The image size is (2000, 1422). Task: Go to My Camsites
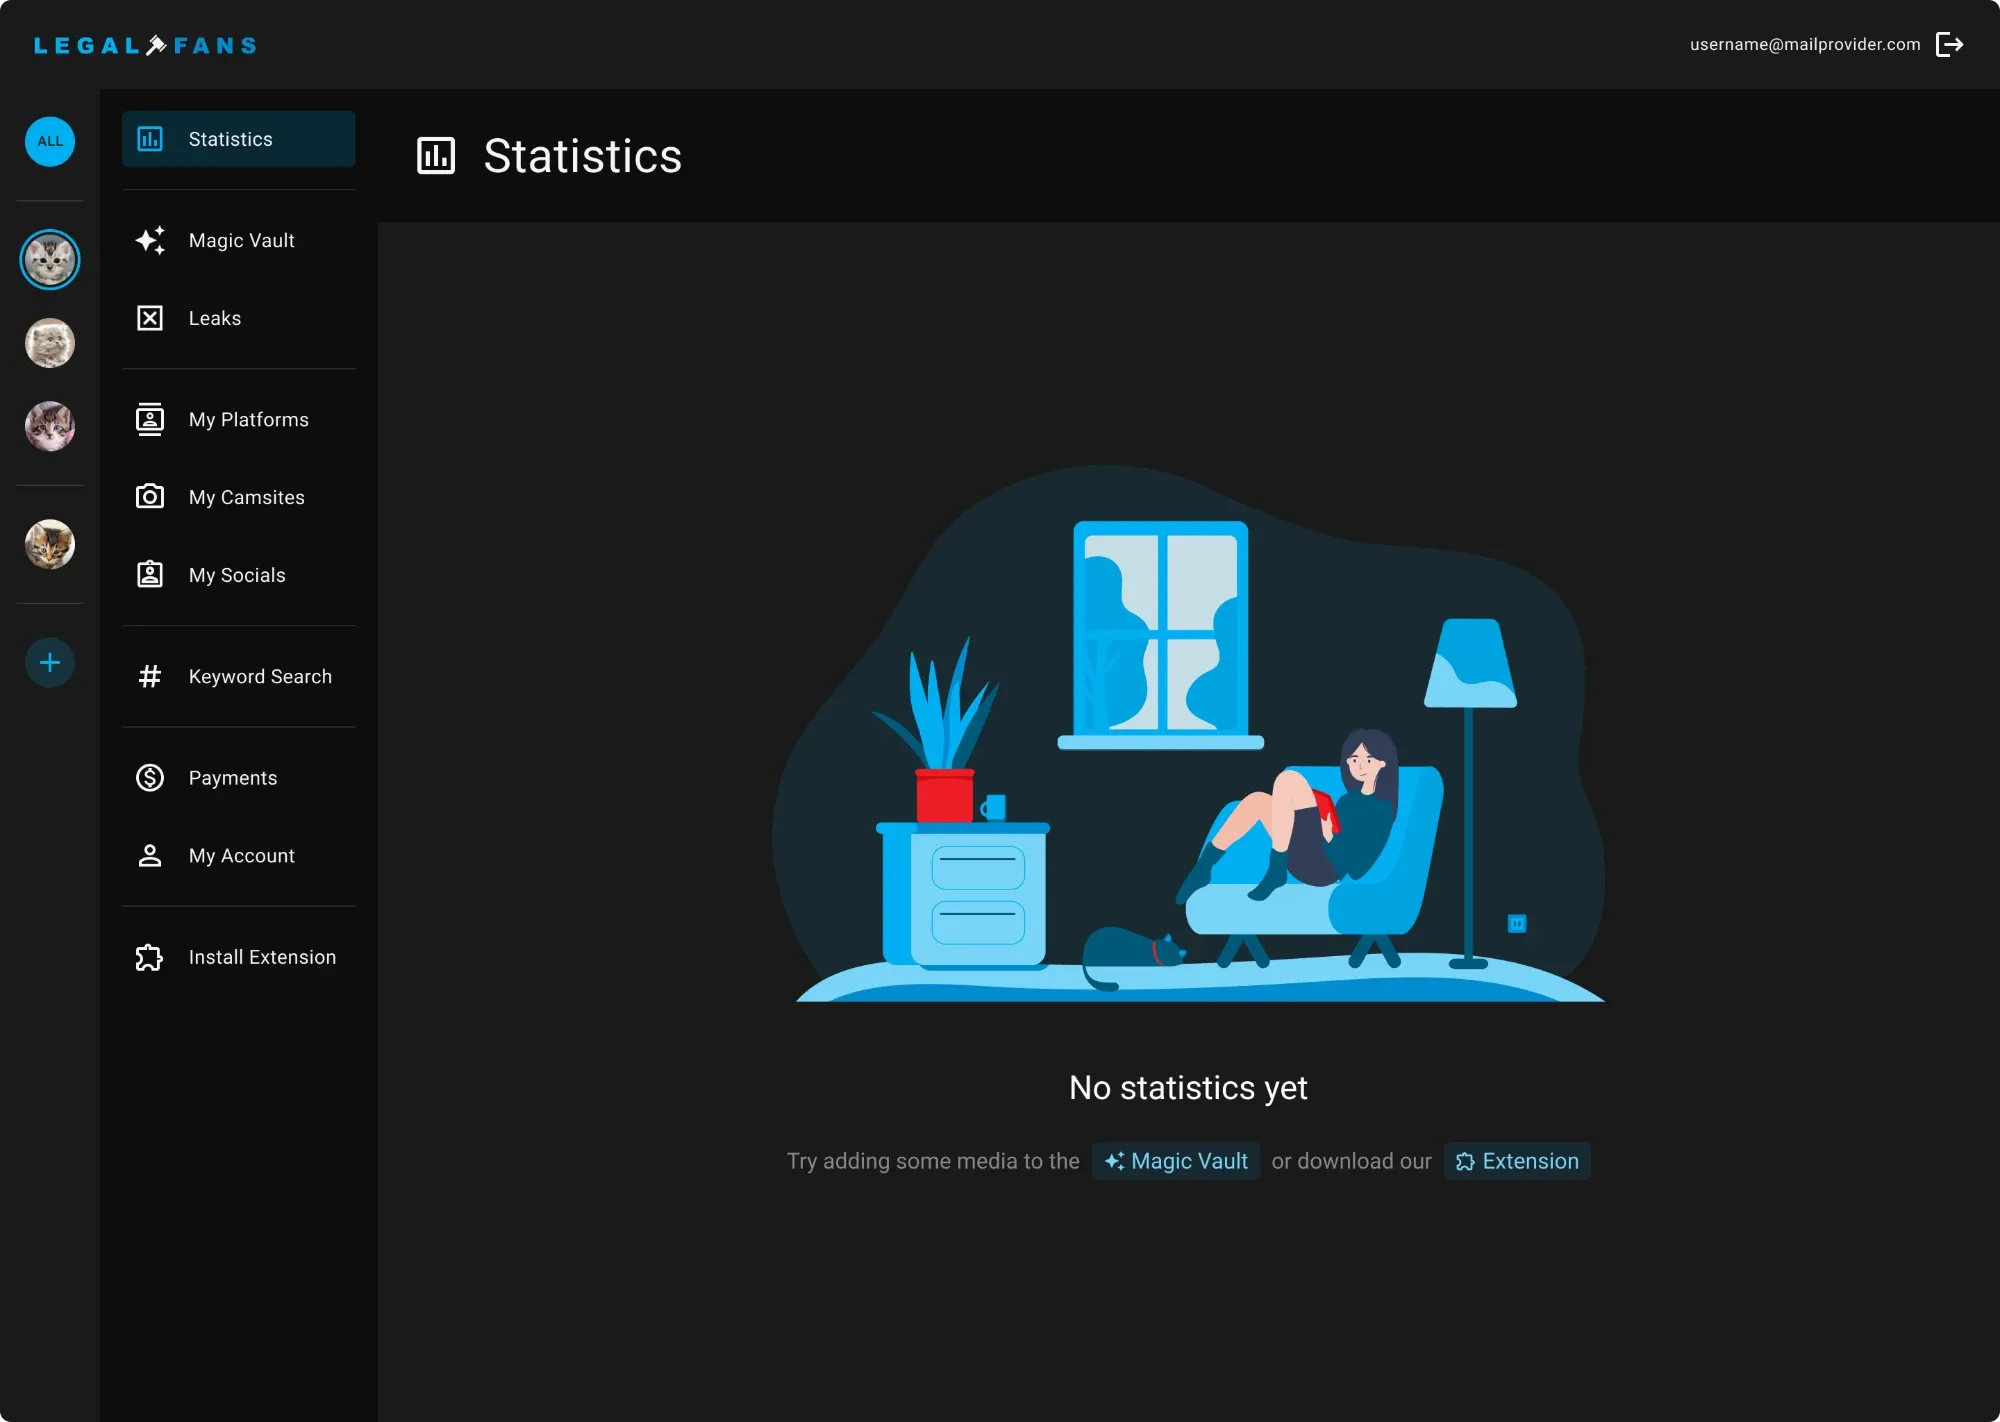(x=238, y=497)
